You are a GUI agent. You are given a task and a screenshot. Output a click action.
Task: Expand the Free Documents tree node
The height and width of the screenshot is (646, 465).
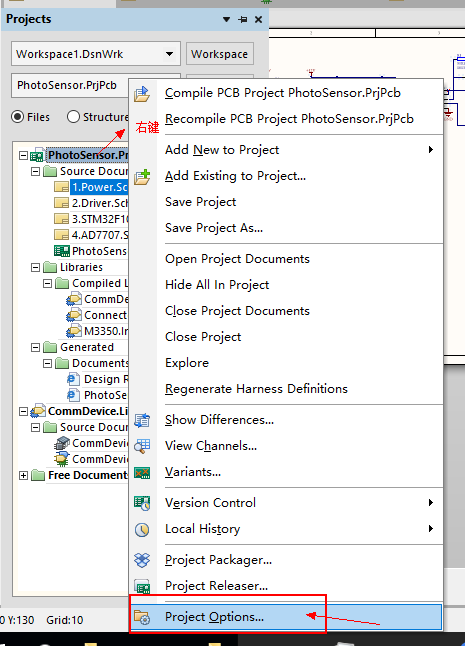pyautogui.click(x=23, y=475)
